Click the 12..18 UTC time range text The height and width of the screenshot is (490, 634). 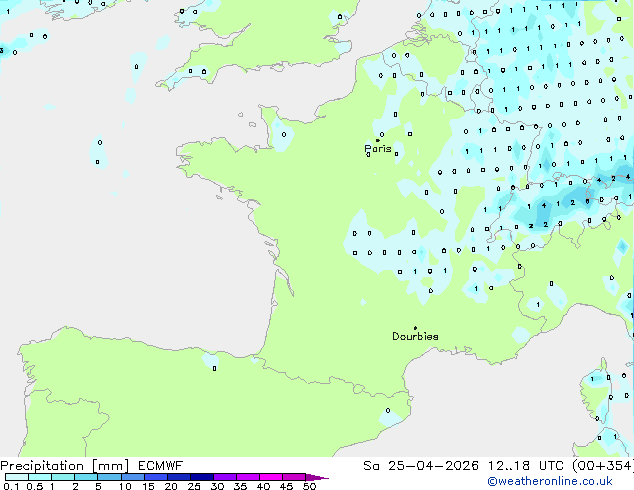tap(526, 466)
